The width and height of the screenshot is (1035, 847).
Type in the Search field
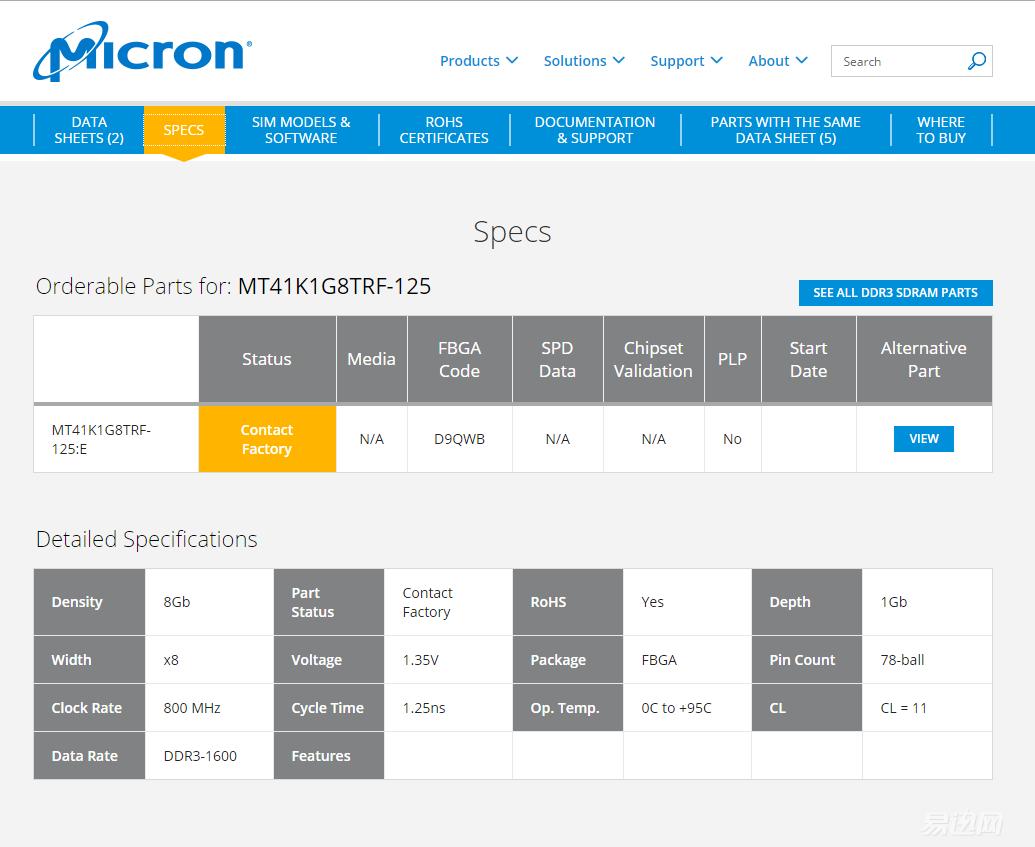pyautogui.click(x=897, y=61)
